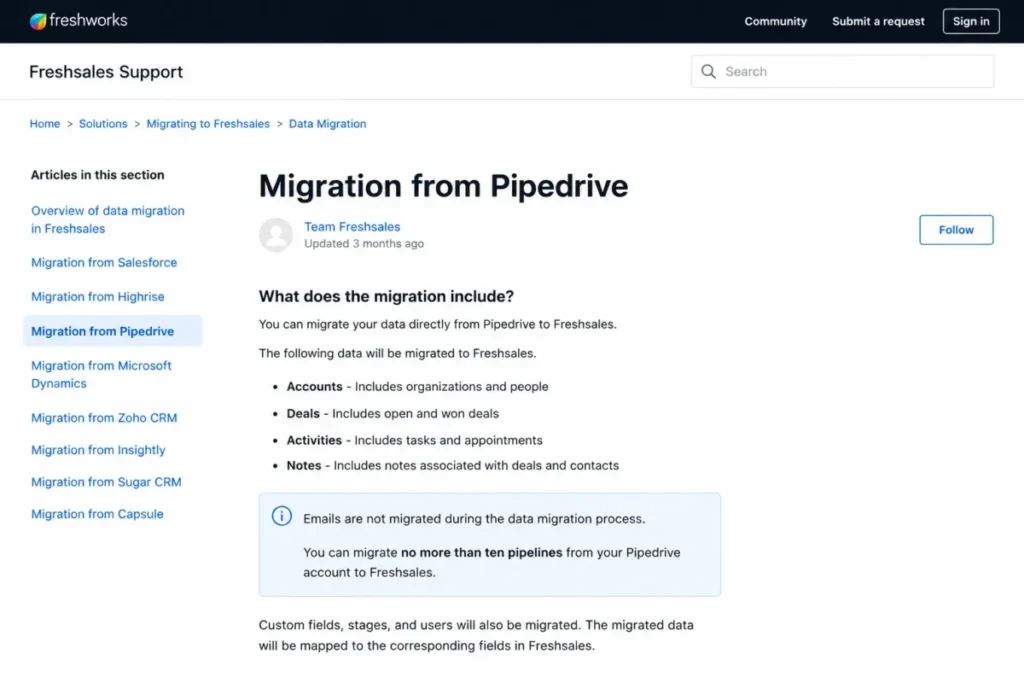
Task: Click the Freshsales Support title
Action: 106,72
